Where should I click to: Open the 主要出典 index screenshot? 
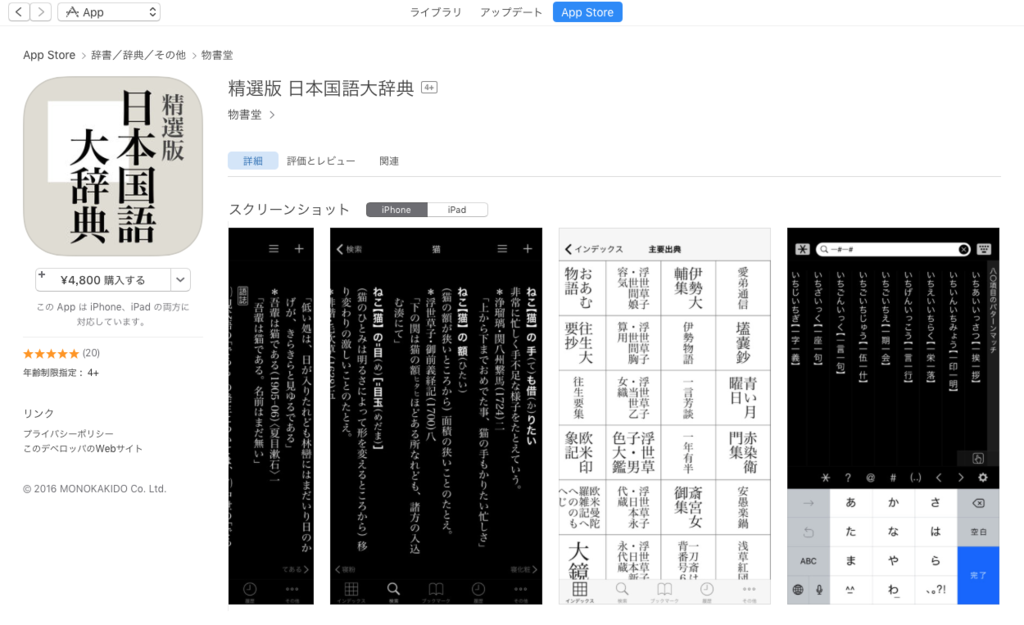click(665, 416)
